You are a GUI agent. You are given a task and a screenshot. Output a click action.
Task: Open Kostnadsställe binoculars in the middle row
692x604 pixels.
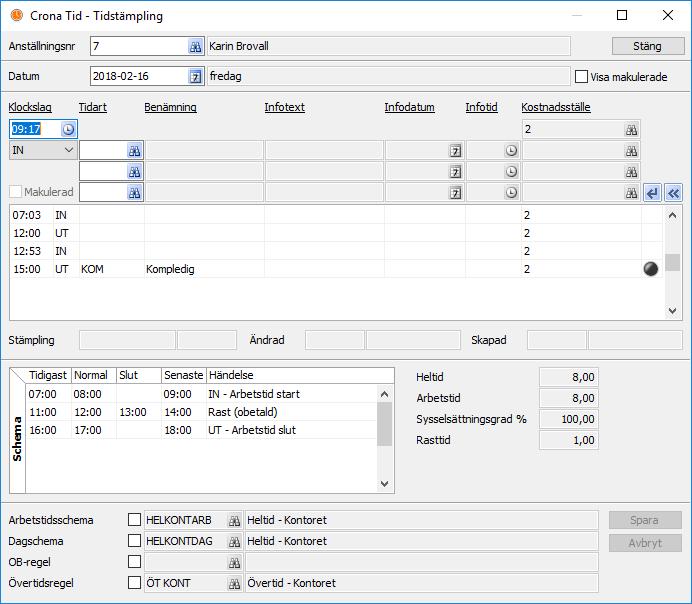(x=631, y=171)
